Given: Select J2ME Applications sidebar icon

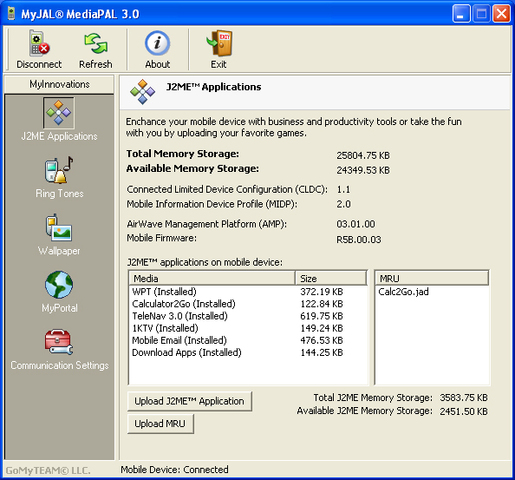Looking at the screenshot, I should 59,113.
